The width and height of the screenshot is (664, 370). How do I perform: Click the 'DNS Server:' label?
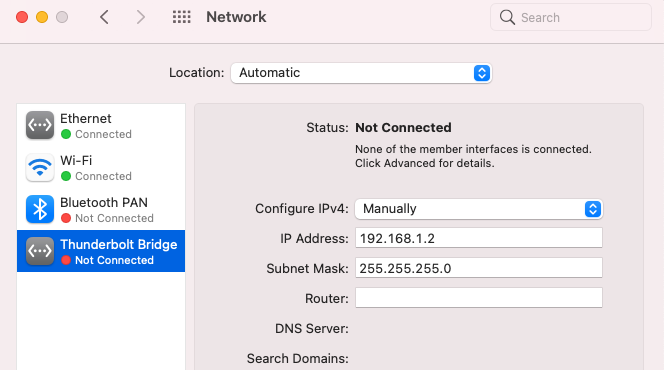click(x=312, y=329)
